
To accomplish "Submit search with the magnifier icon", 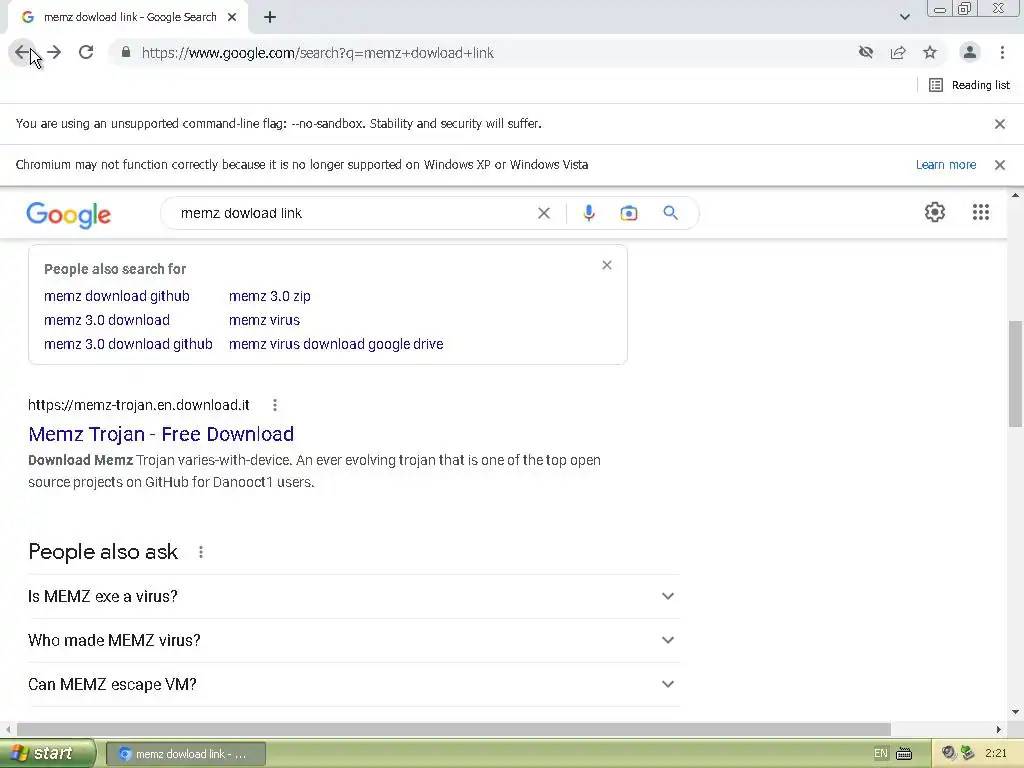I will (671, 213).
